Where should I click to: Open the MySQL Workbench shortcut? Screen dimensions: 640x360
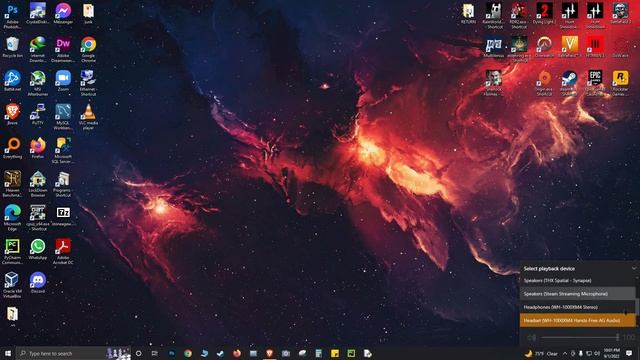pos(63,117)
